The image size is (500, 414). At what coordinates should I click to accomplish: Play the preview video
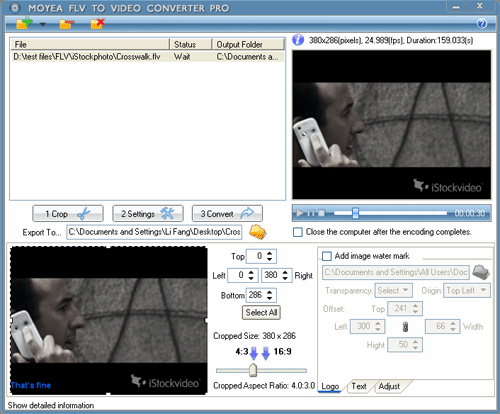pos(300,213)
